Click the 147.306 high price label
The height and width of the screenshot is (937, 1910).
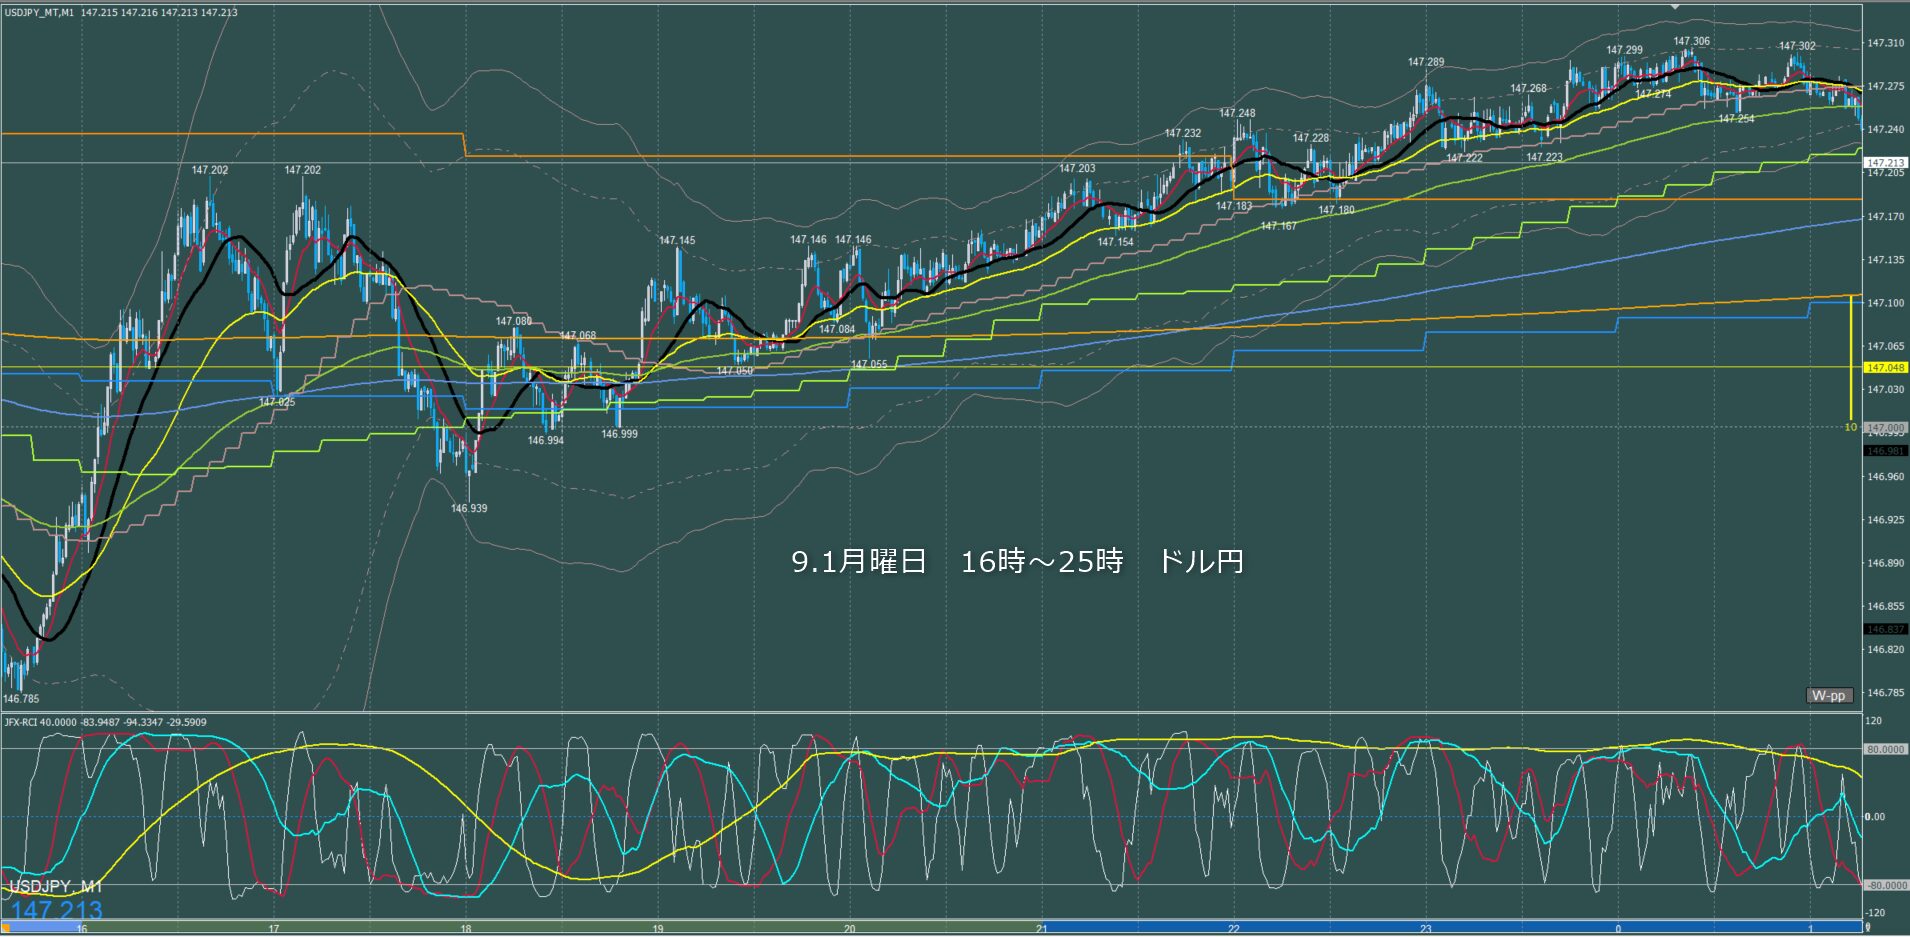(1691, 42)
